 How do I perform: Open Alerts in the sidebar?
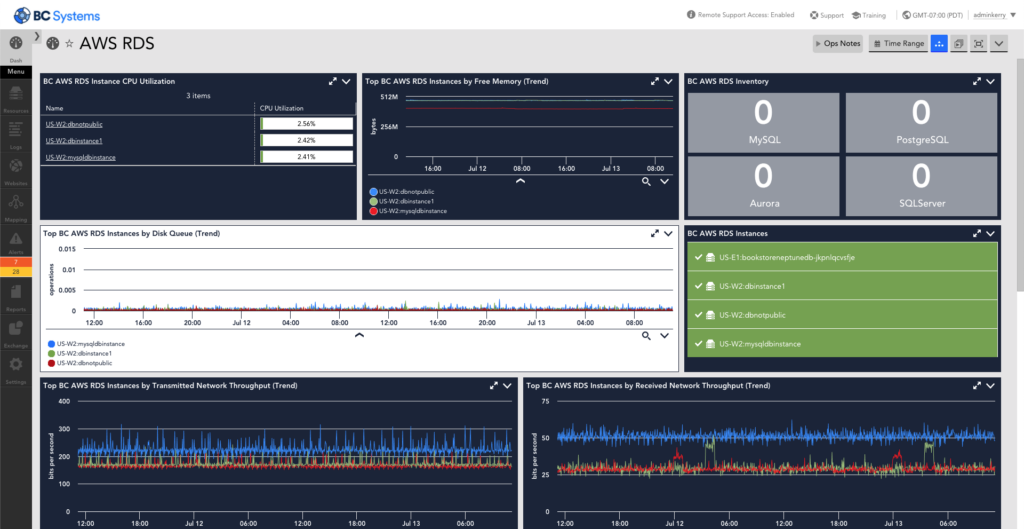tap(16, 238)
